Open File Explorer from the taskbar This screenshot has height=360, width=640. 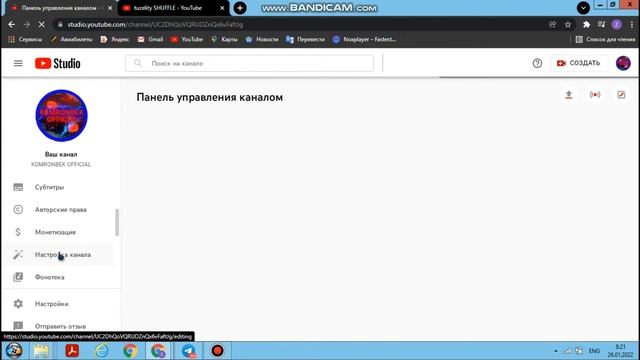[41, 351]
